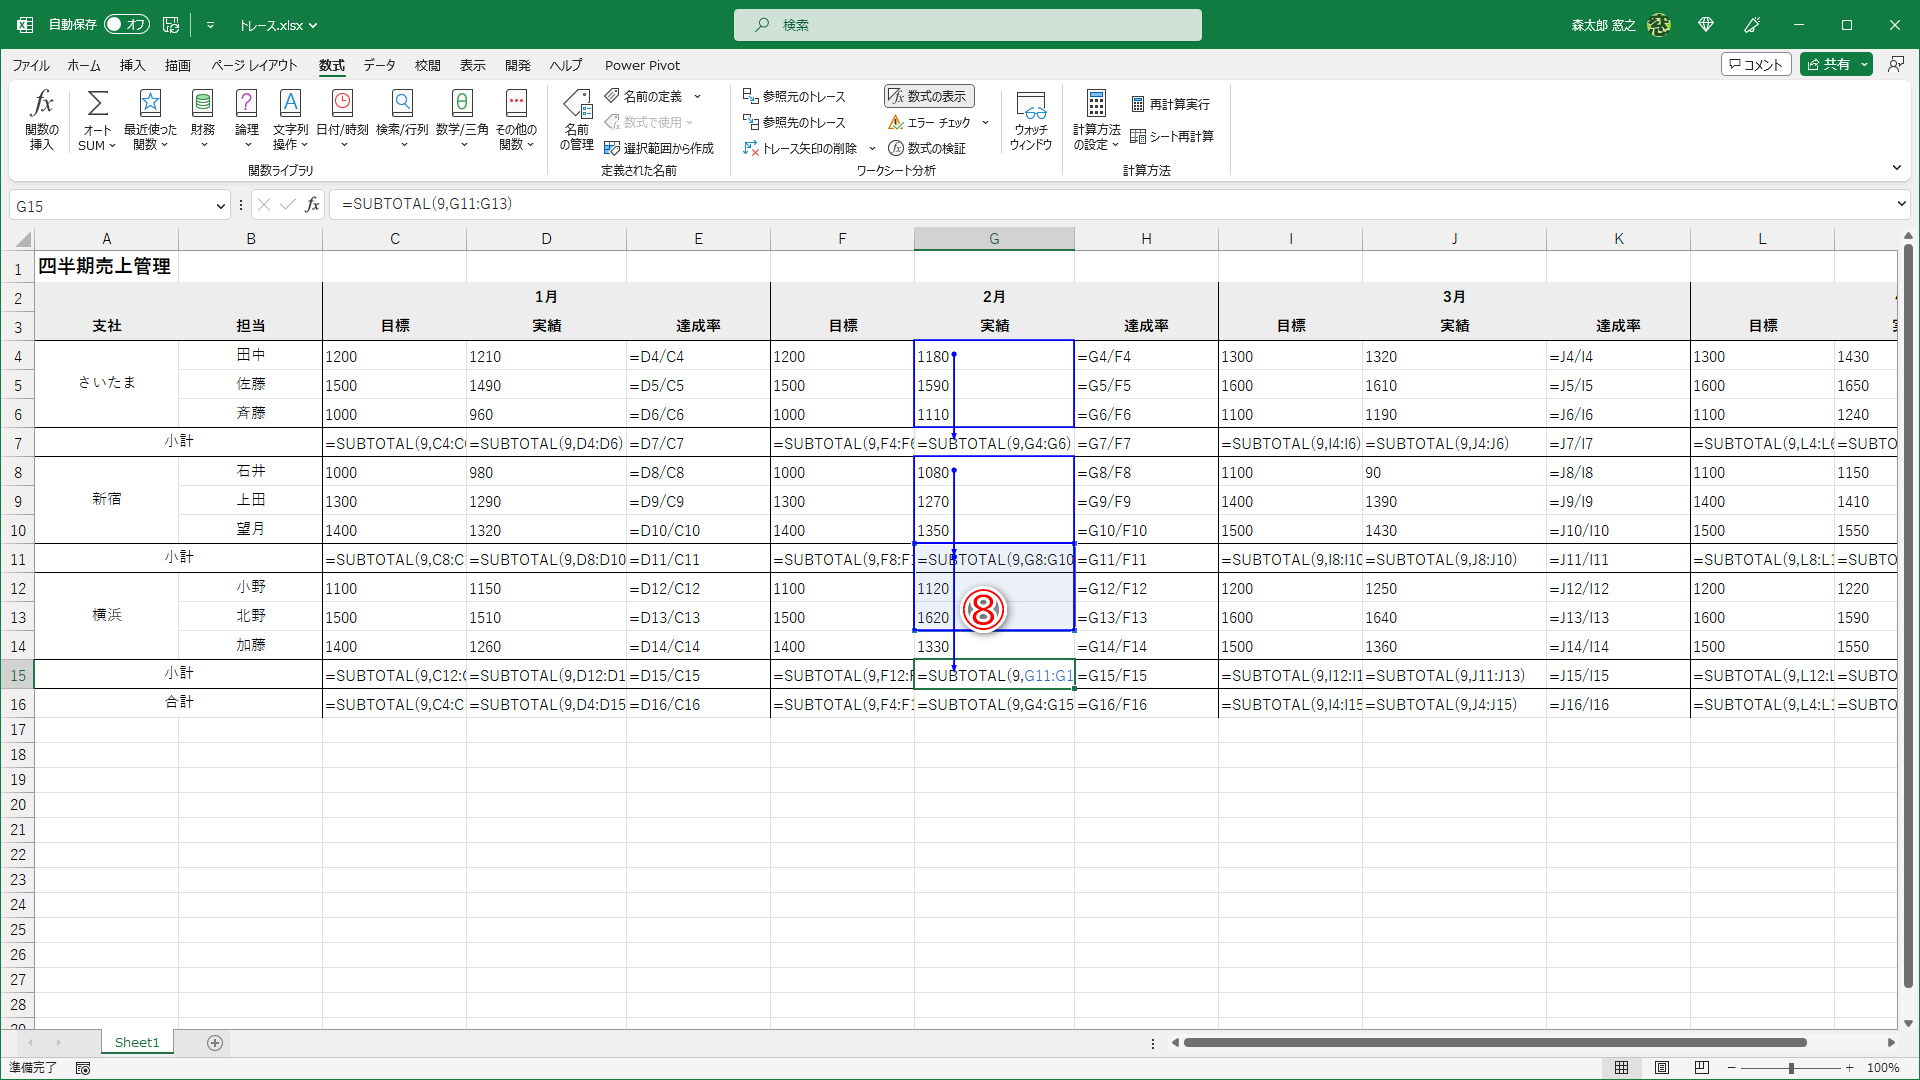Open the データ ribbon tab

(379, 65)
